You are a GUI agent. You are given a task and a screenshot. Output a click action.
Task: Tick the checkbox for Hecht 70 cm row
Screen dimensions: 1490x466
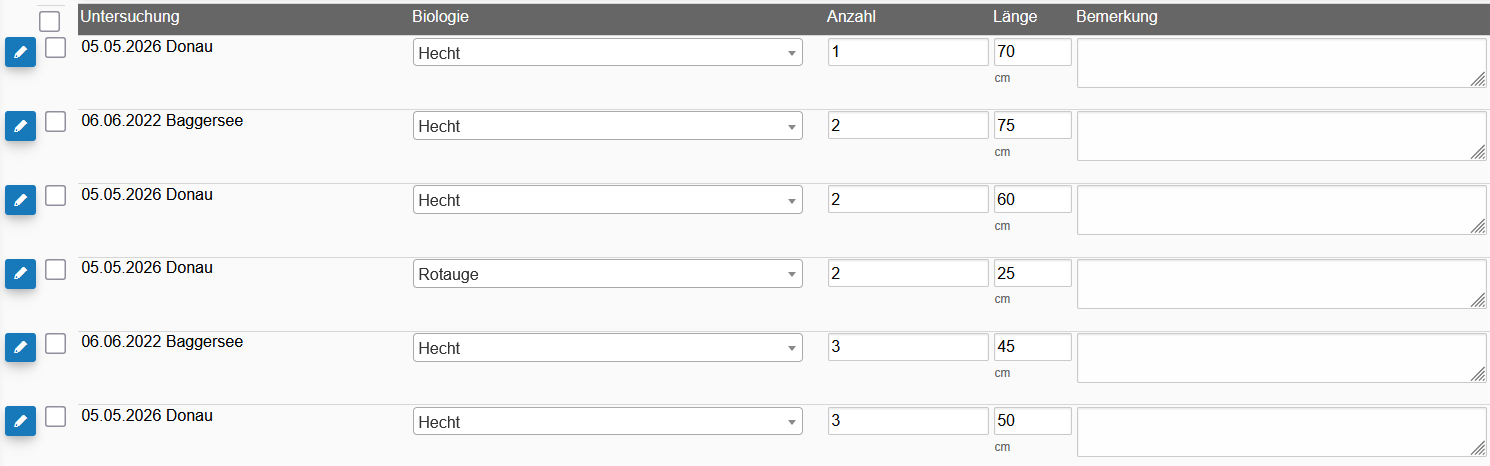click(56, 48)
